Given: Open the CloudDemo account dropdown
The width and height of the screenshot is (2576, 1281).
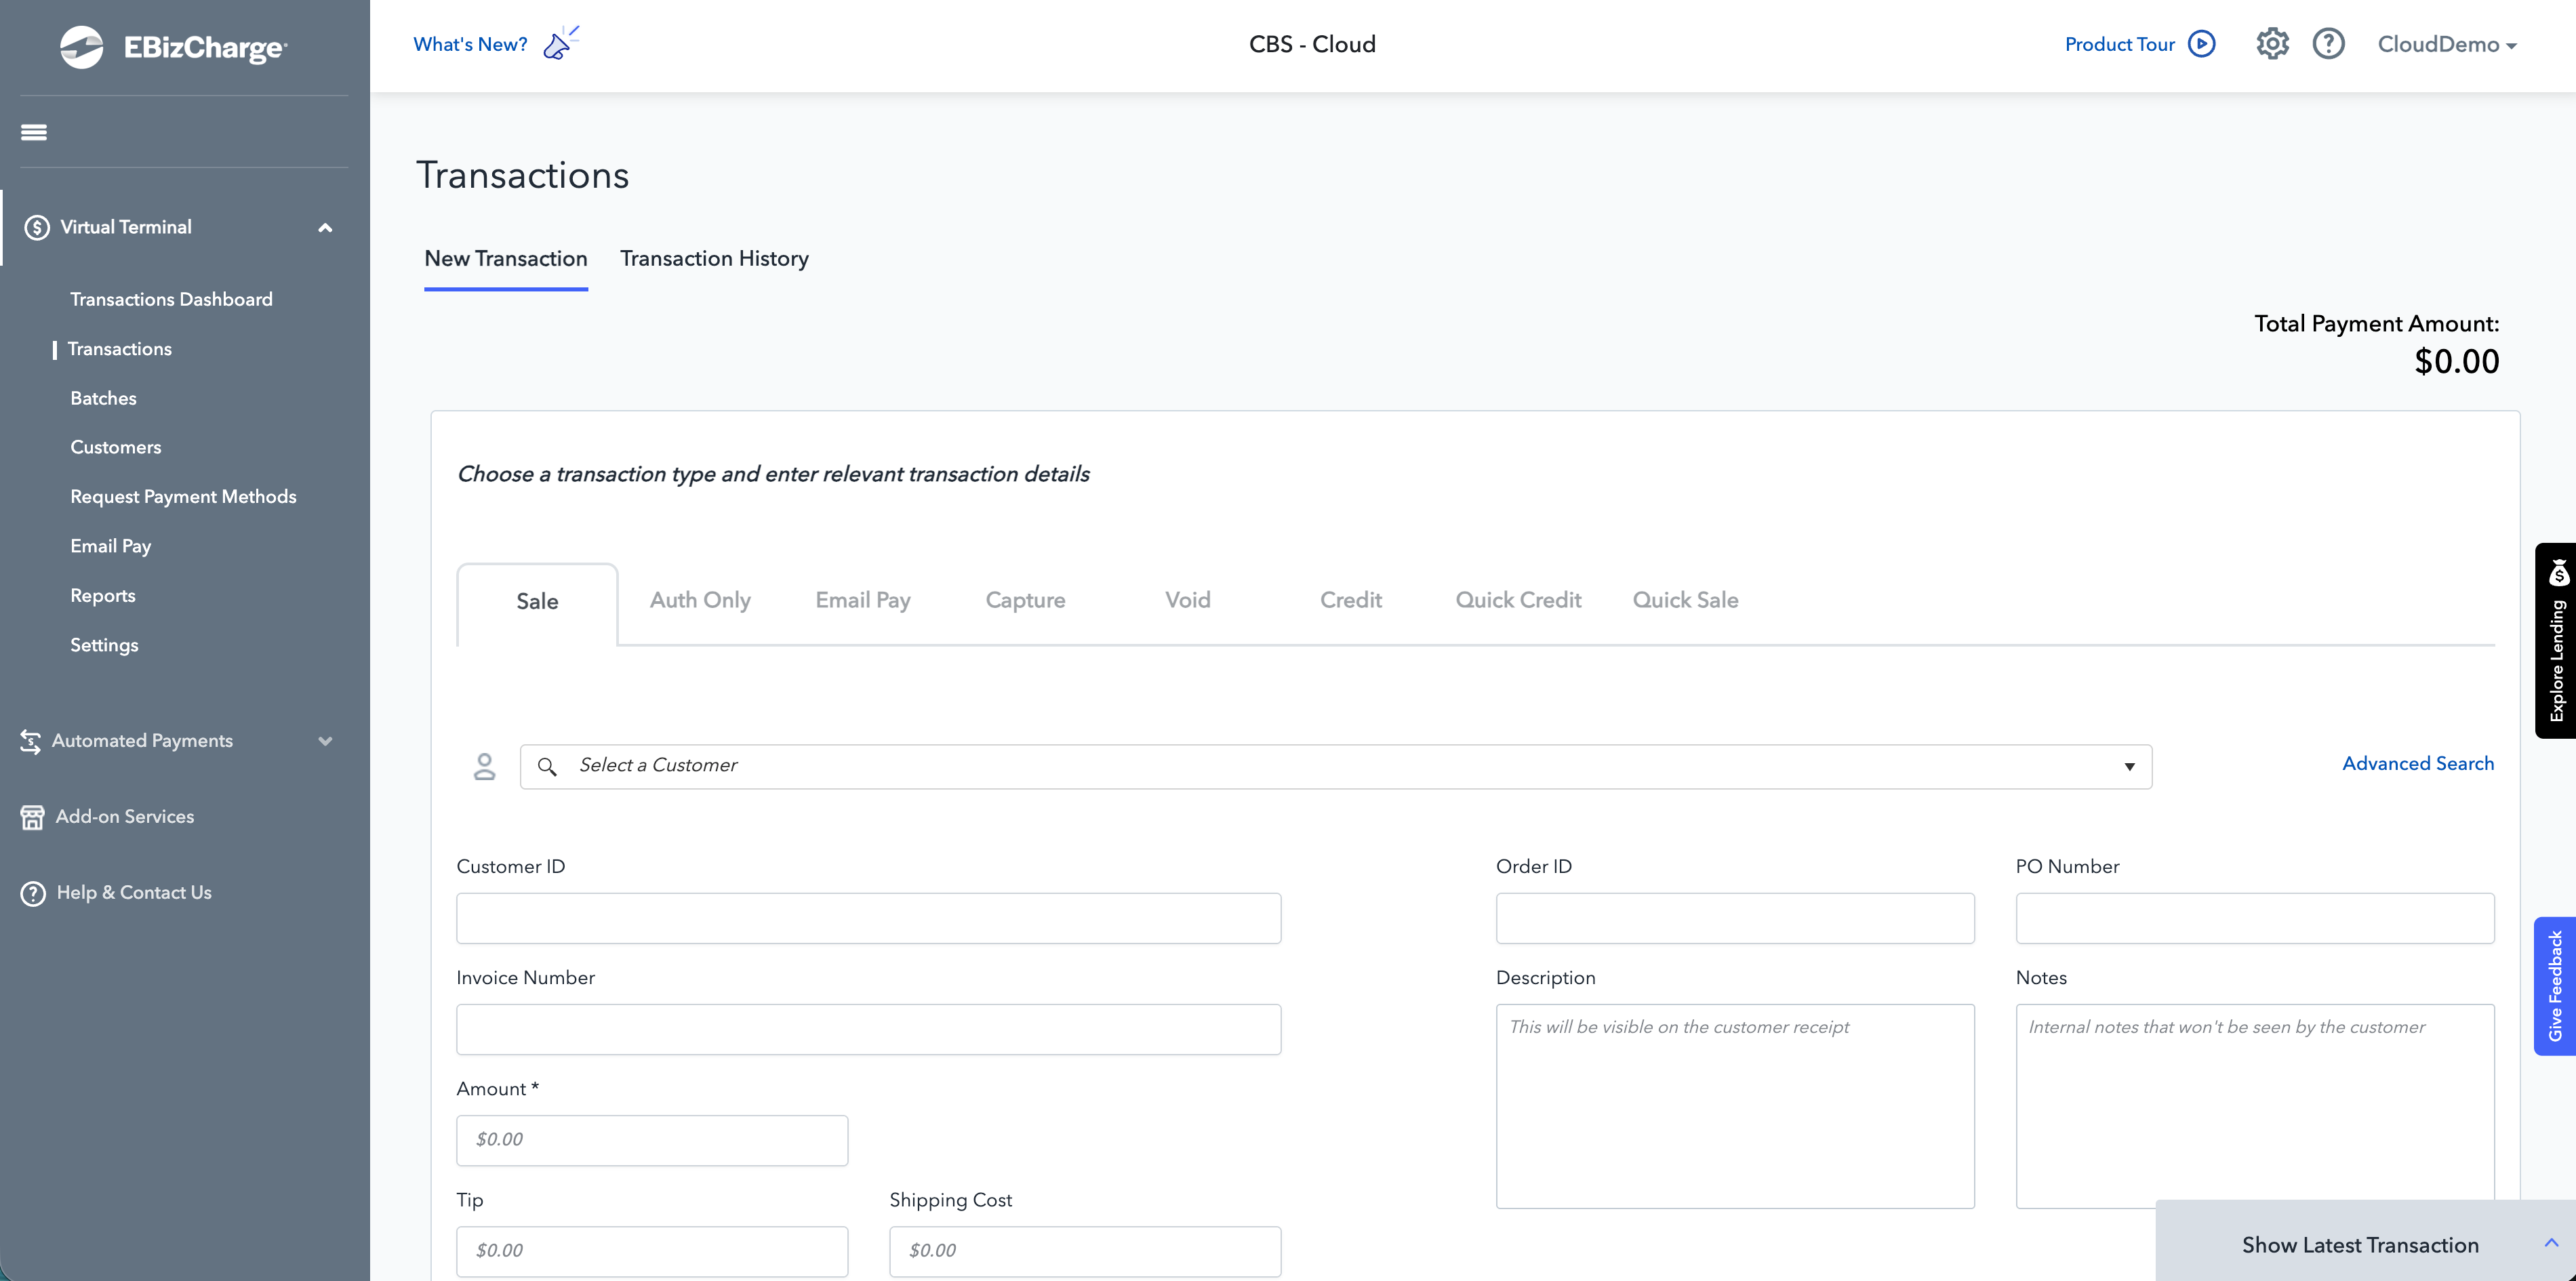Looking at the screenshot, I should [x=2447, y=44].
